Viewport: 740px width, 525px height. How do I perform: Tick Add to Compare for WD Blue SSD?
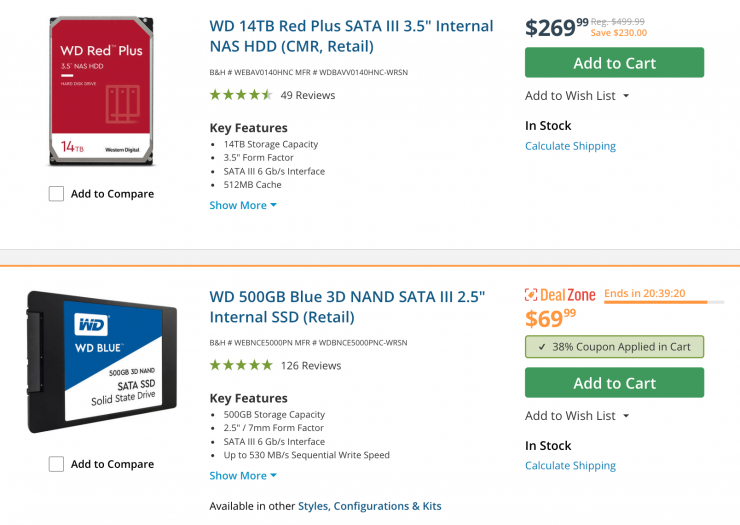point(57,464)
